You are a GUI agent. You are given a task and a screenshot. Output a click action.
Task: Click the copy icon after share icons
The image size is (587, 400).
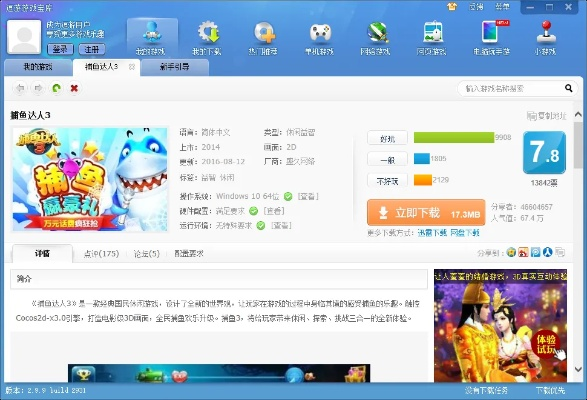(x=560, y=252)
